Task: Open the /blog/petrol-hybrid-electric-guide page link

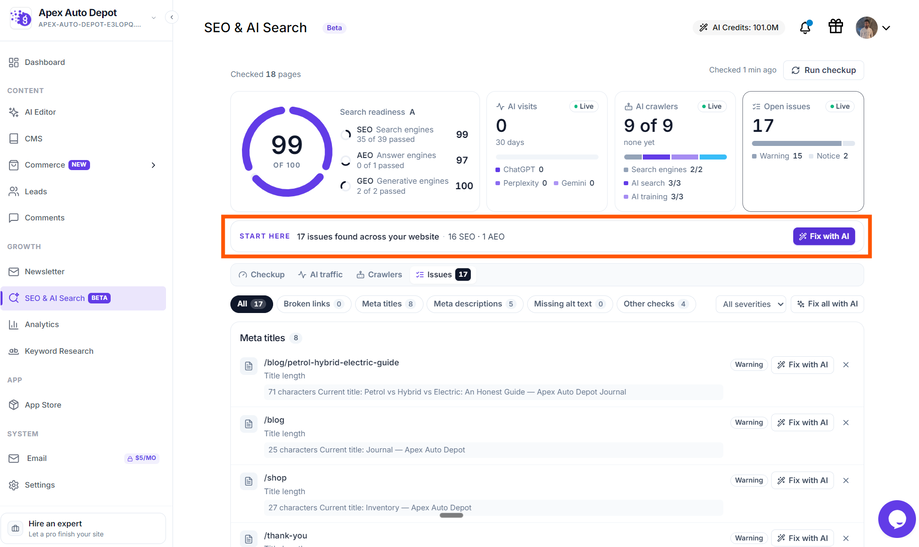Action: pyautogui.click(x=331, y=362)
